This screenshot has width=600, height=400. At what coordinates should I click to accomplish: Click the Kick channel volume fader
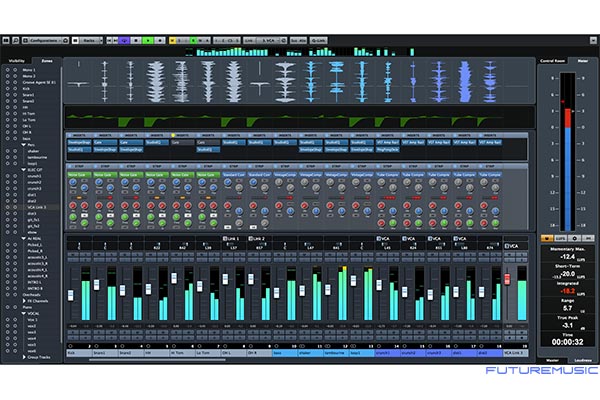click(71, 295)
